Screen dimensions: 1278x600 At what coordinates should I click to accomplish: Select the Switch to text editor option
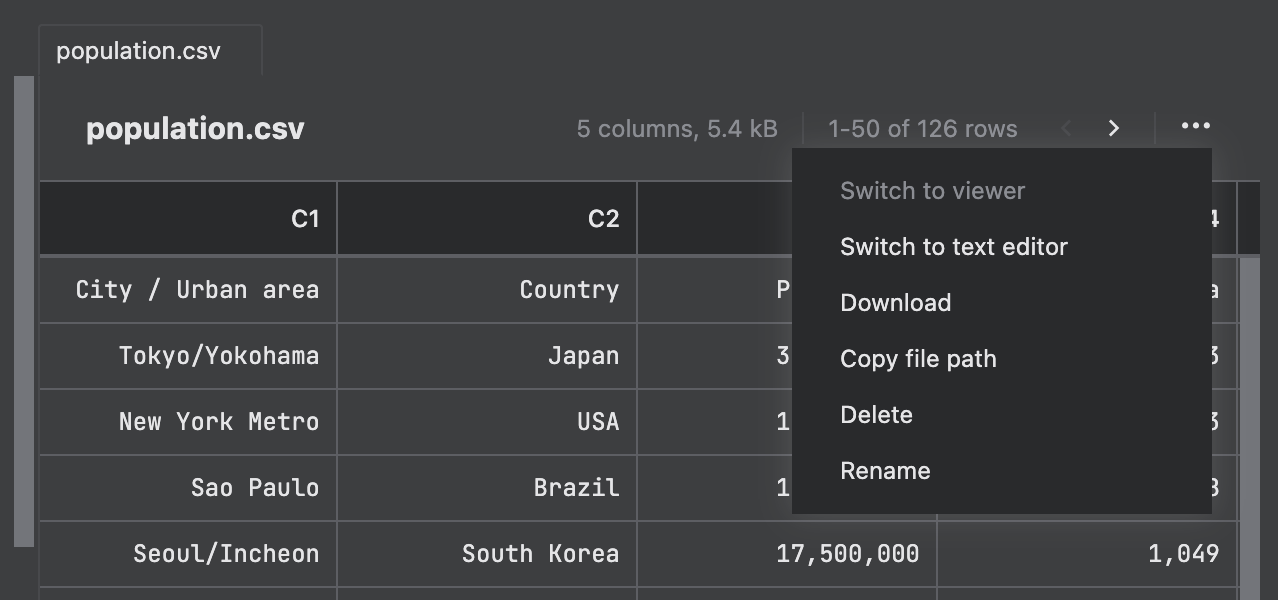[x=953, y=247]
